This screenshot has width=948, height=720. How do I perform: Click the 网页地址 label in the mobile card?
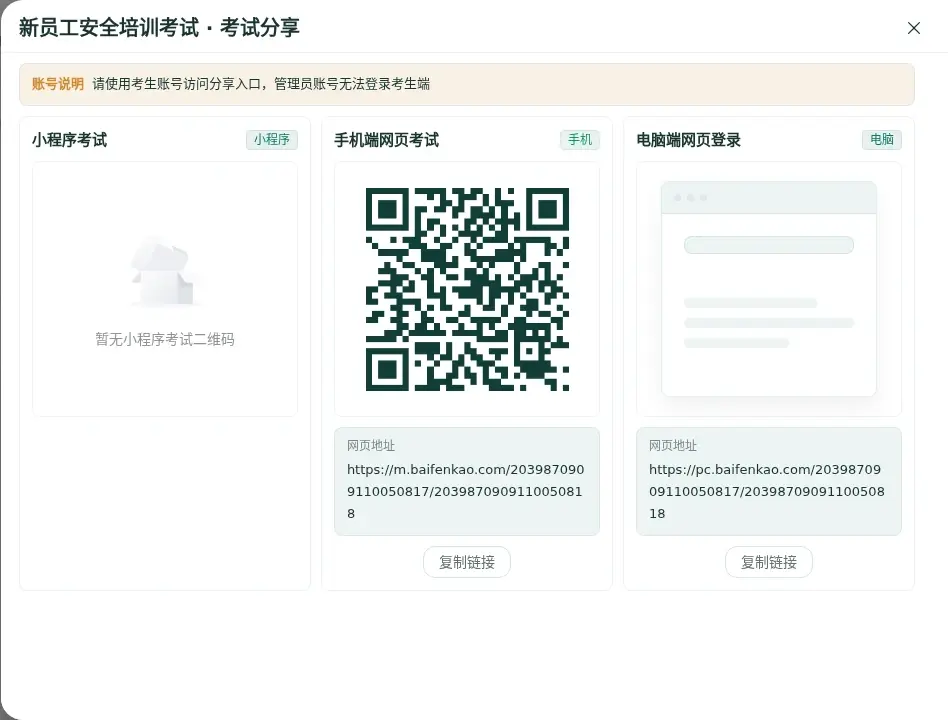point(371,446)
